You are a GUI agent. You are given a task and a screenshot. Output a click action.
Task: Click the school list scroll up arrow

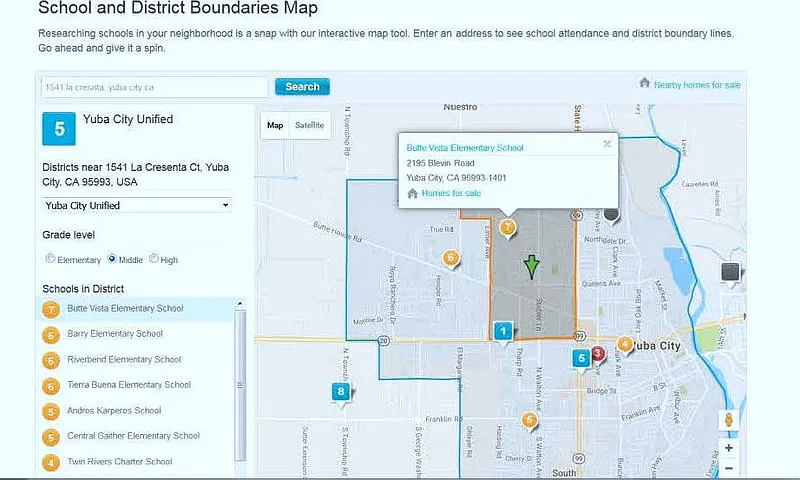240,304
